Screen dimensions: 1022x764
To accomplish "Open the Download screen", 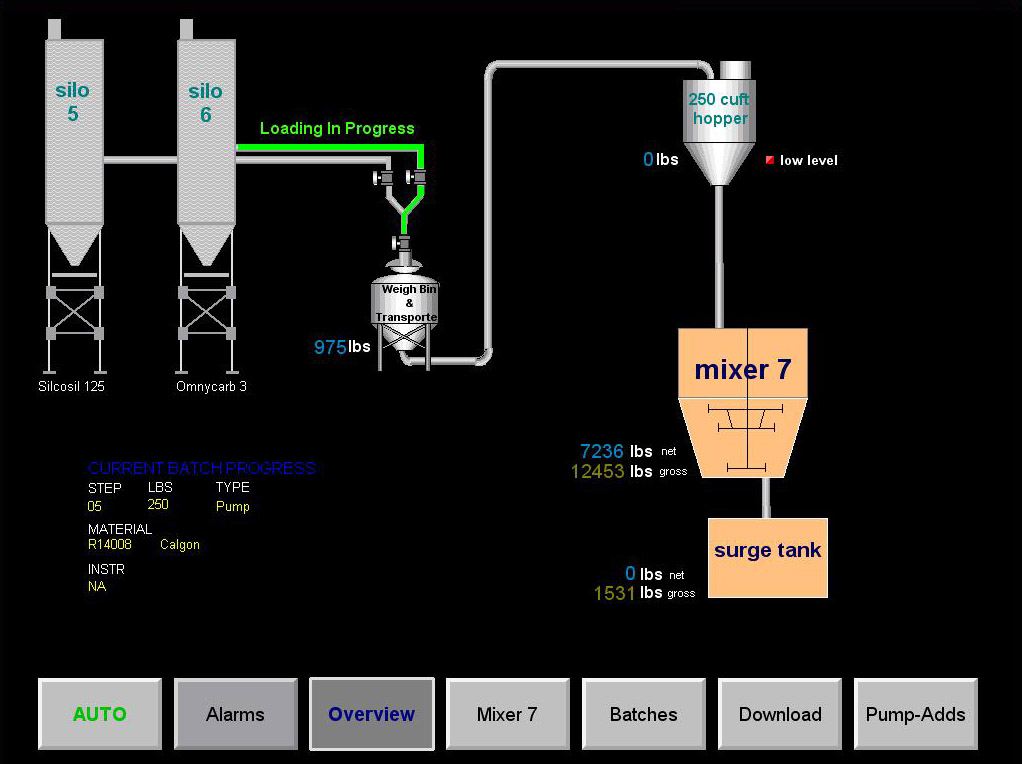I will (780, 714).
